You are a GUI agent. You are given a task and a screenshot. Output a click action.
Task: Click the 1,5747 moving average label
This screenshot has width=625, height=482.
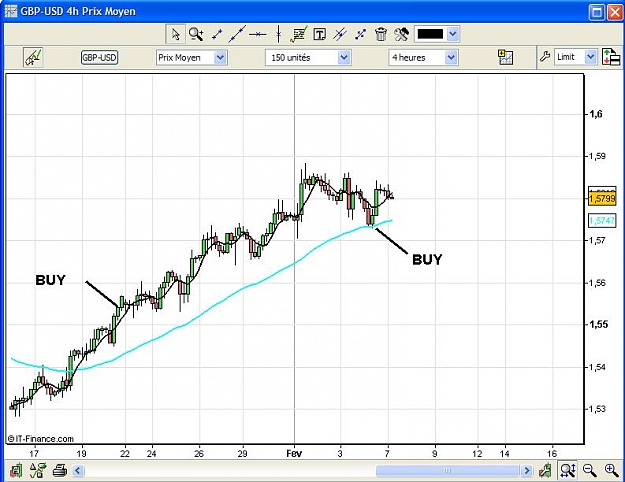(602, 220)
